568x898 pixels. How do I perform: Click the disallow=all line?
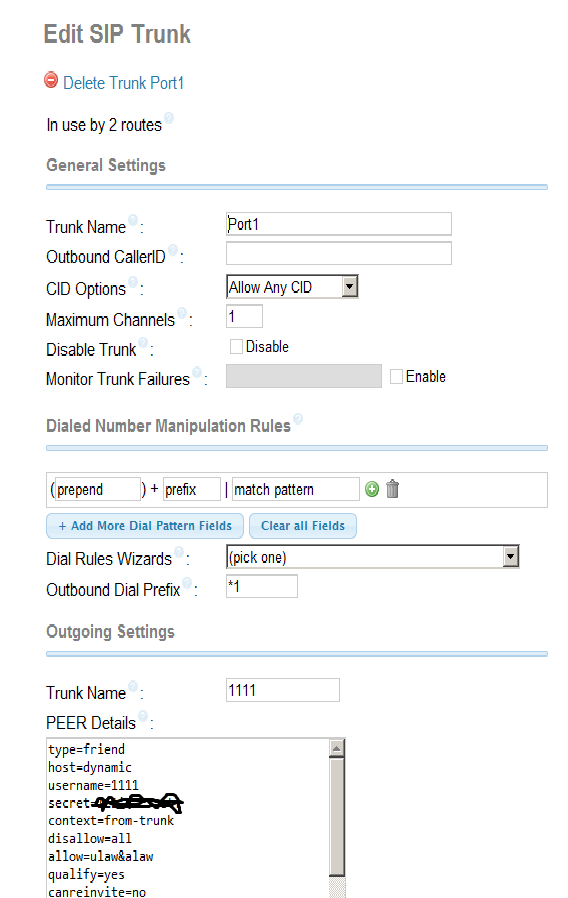pyautogui.click(x=90, y=838)
